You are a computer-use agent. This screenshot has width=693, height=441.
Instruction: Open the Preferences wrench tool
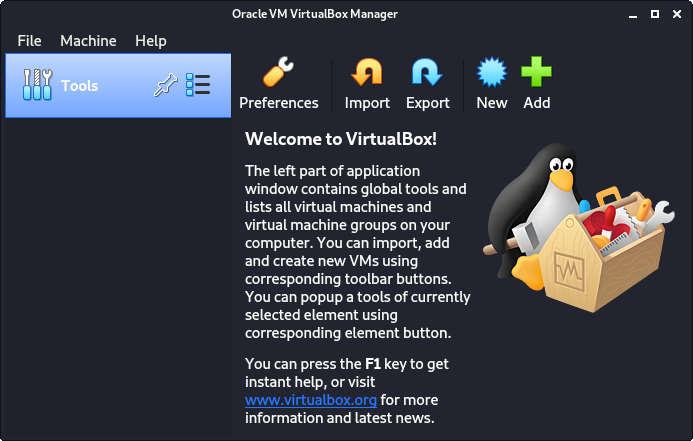click(278, 84)
